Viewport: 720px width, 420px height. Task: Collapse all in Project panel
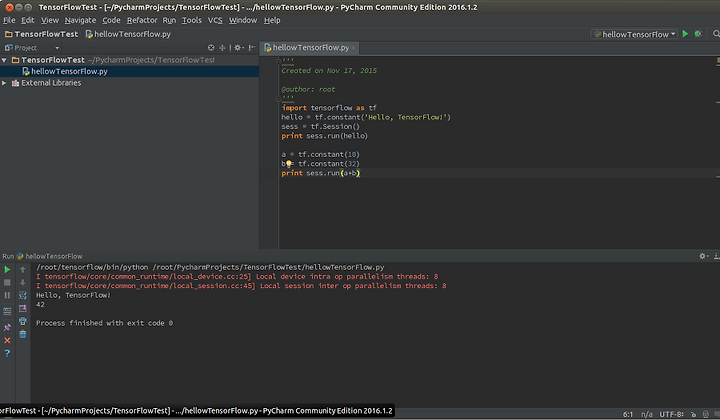[x=222, y=47]
